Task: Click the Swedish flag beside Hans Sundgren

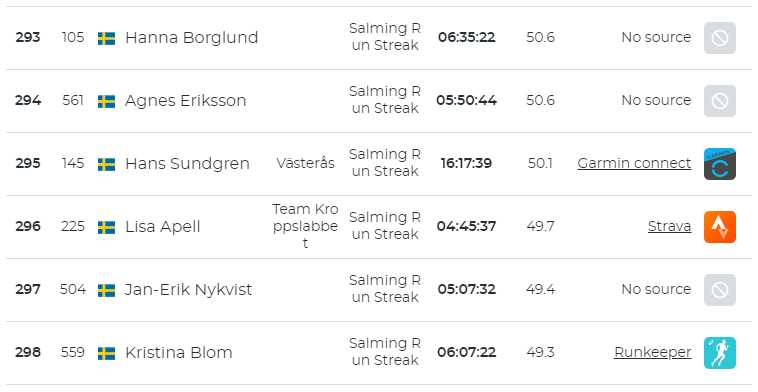Action: click(106, 164)
